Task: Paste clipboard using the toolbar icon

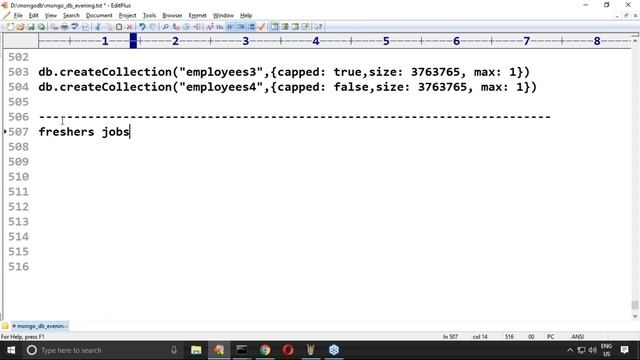Action: pyautogui.click(x=119, y=27)
